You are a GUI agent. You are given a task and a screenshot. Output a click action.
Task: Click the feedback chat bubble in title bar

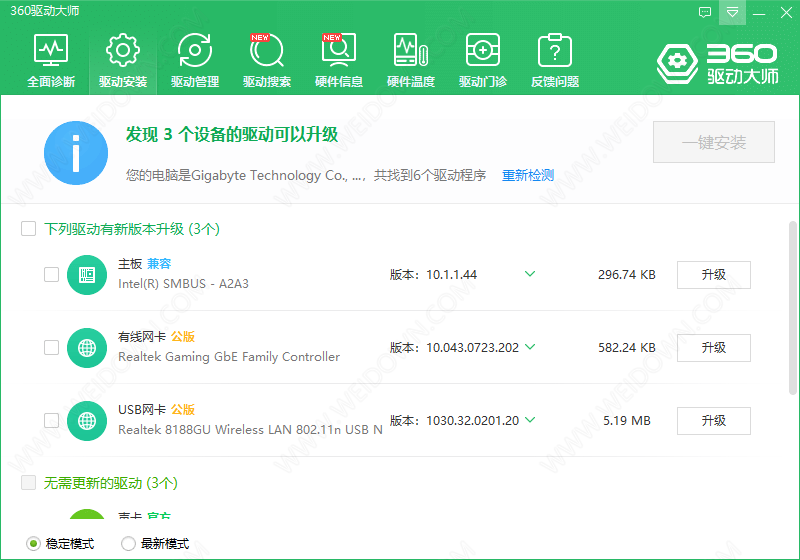pos(705,13)
